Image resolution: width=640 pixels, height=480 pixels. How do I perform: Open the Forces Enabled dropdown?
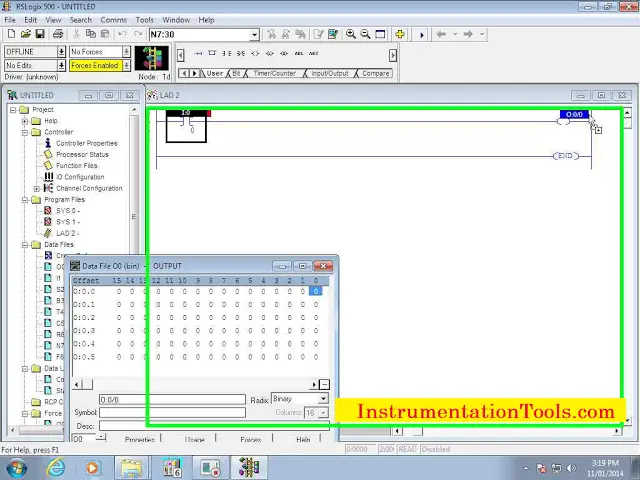coord(126,65)
